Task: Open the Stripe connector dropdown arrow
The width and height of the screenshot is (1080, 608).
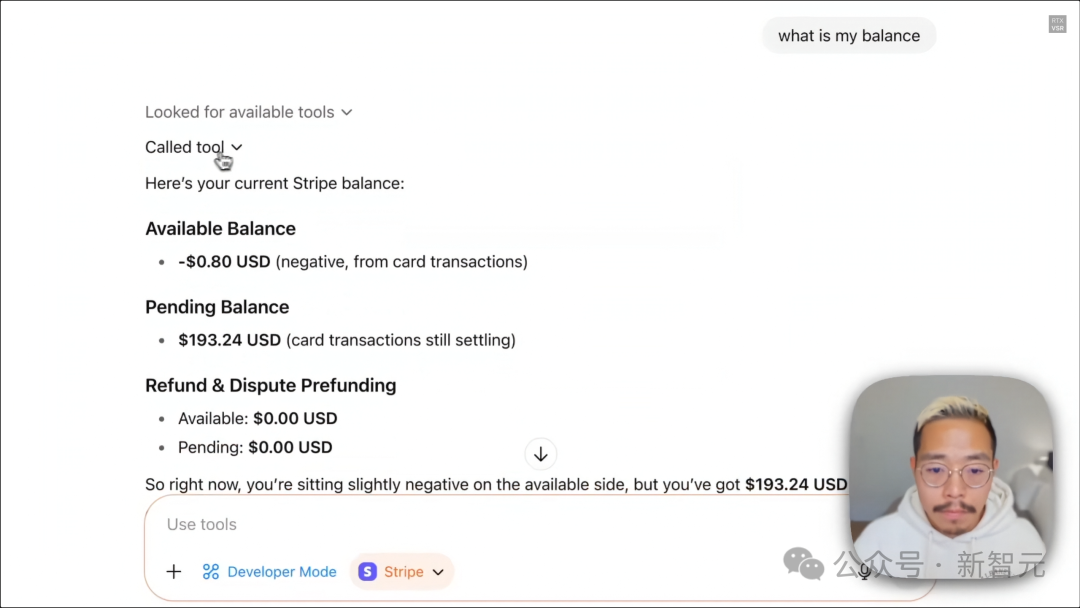Action: pyautogui.click(x=438, y=572)
